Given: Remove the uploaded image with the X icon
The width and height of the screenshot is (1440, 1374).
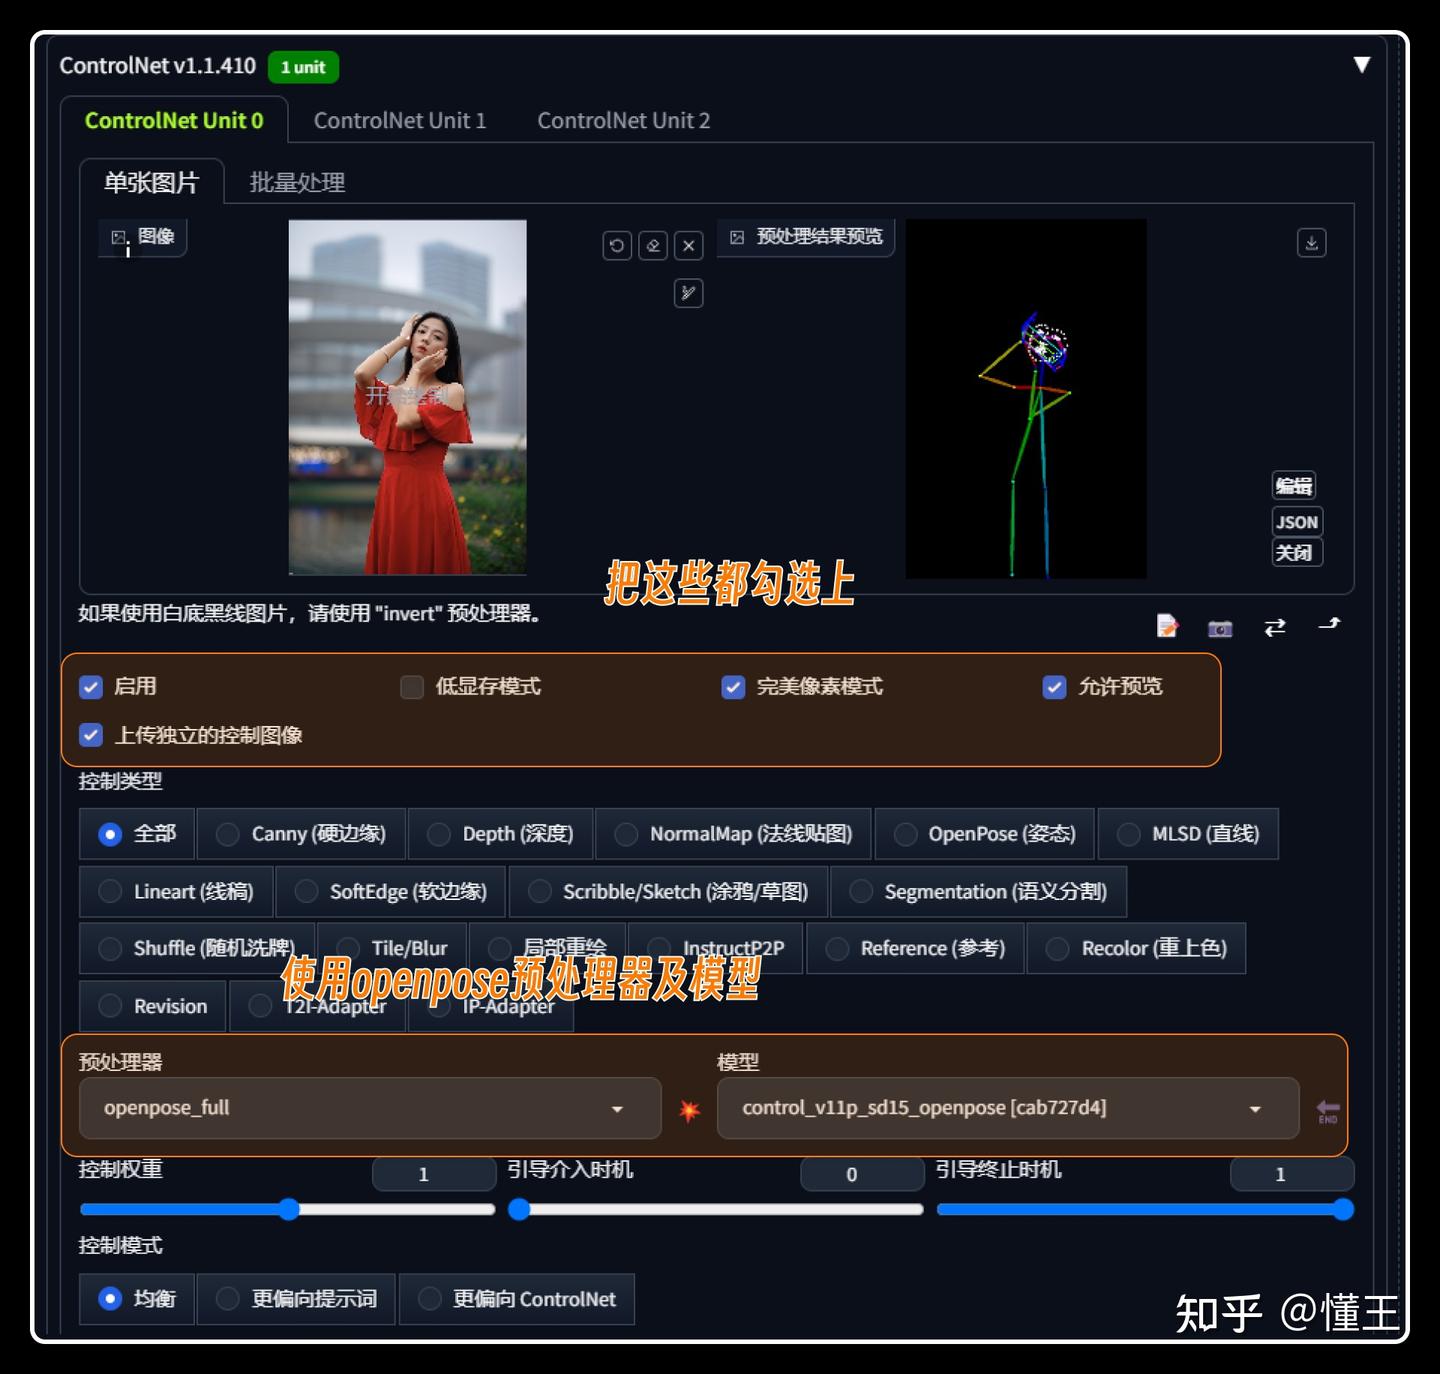Looking at the screenshot, I should click(x=688, y=245).
